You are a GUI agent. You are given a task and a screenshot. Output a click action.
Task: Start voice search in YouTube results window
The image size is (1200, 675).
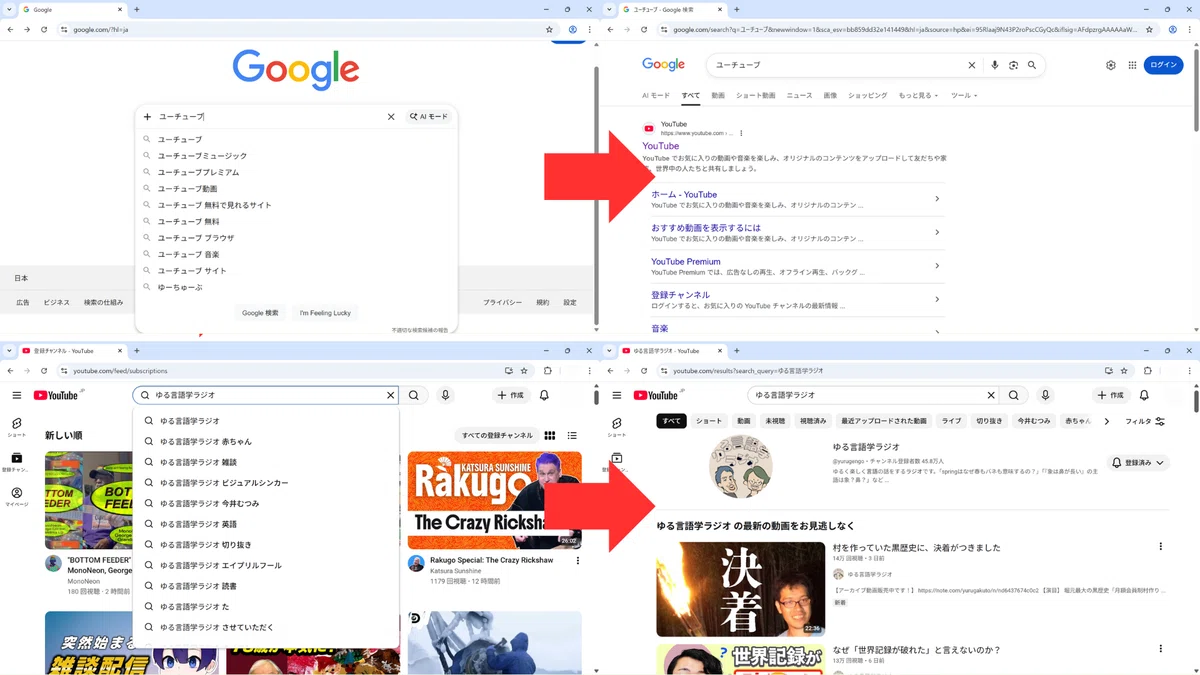pyautogui.click(x=1046, y=395)
